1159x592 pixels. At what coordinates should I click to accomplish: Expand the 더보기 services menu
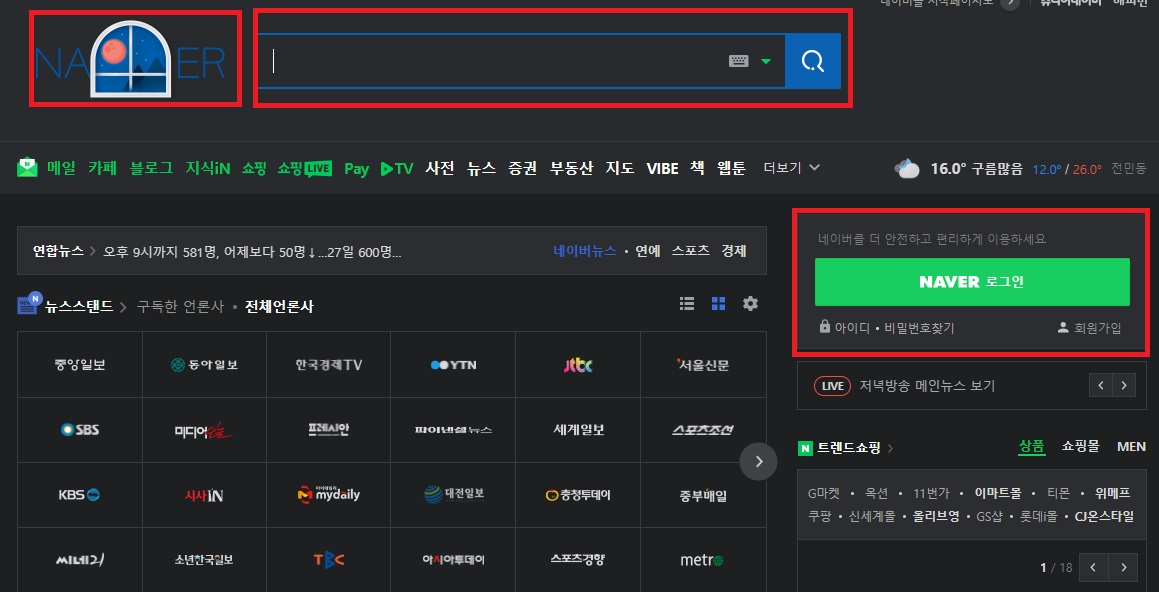pyautogui.click(x=792, y=168)
